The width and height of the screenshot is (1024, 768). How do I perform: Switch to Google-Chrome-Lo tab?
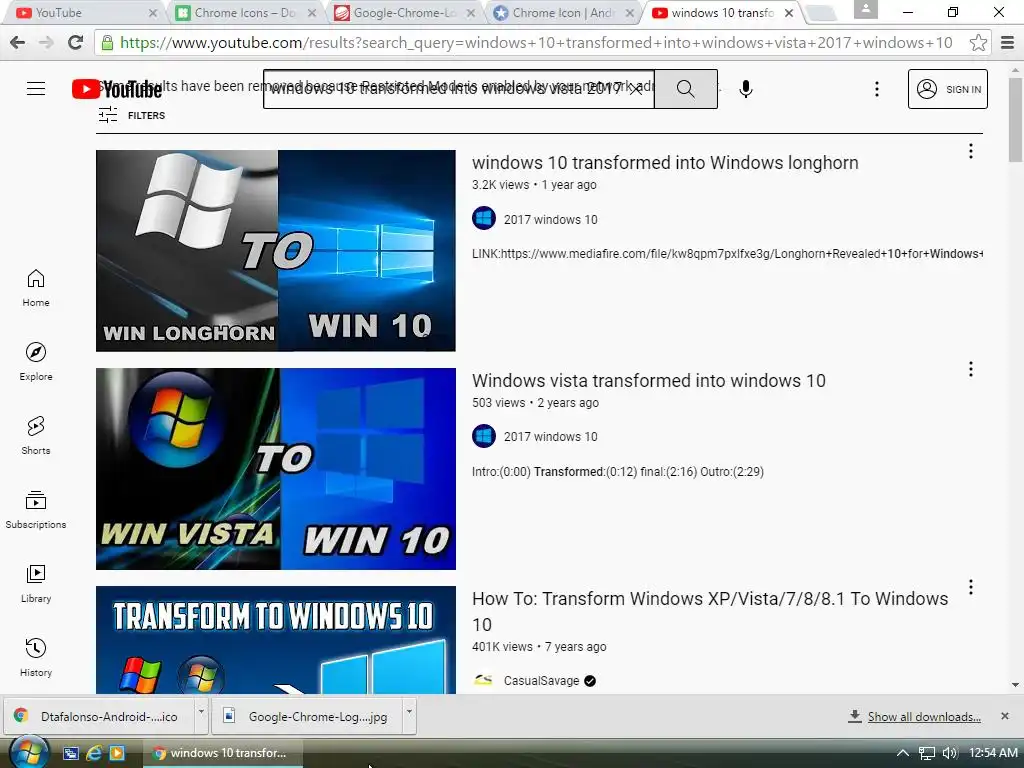point(405,12)
